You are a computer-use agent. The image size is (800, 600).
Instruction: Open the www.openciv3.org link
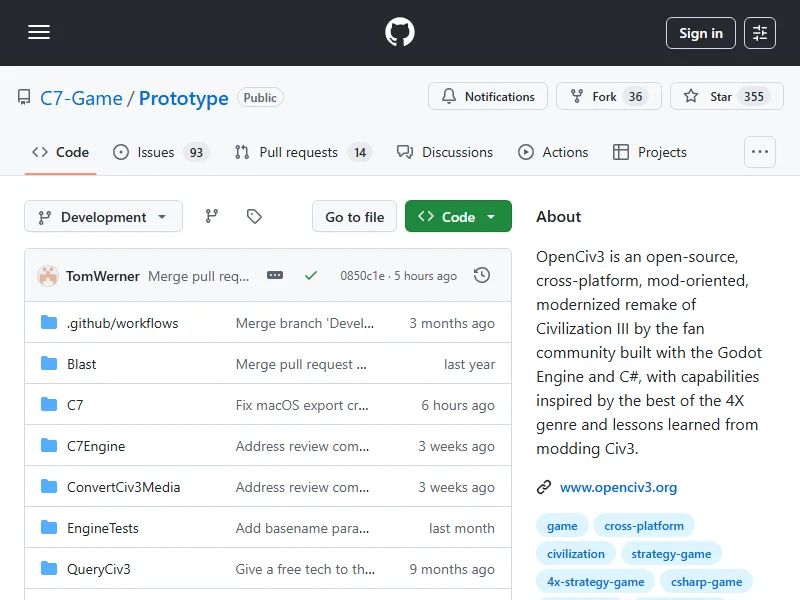pos(618,487)
